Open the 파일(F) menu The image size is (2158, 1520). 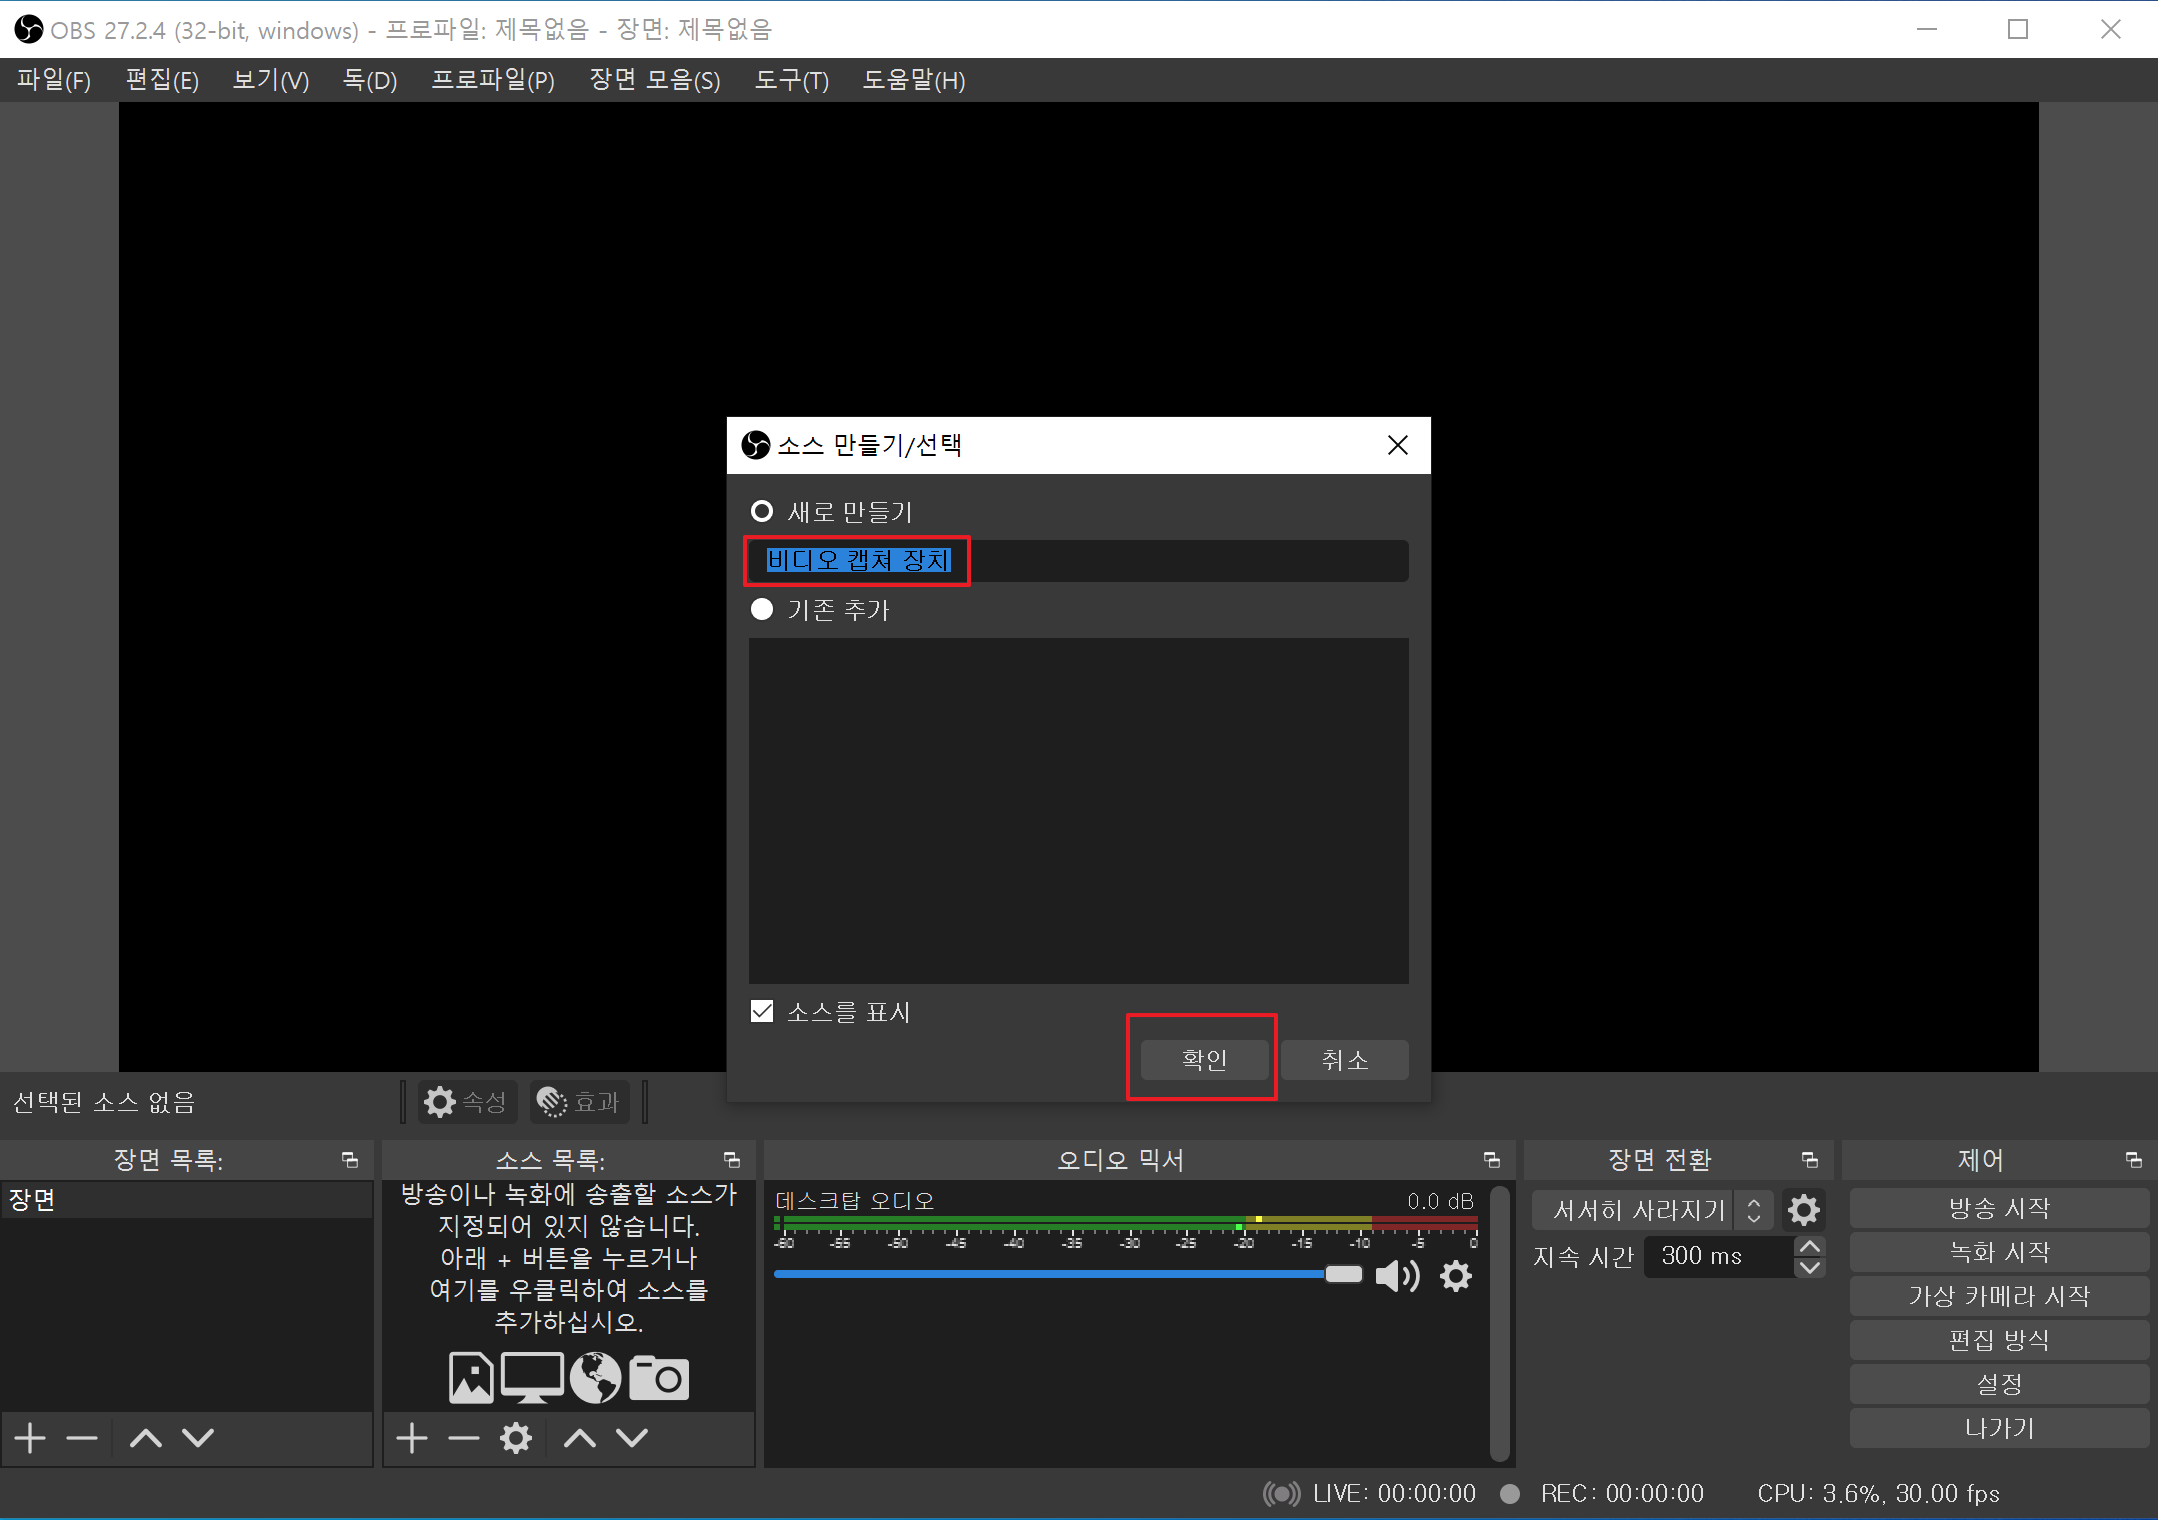point(54,80)
